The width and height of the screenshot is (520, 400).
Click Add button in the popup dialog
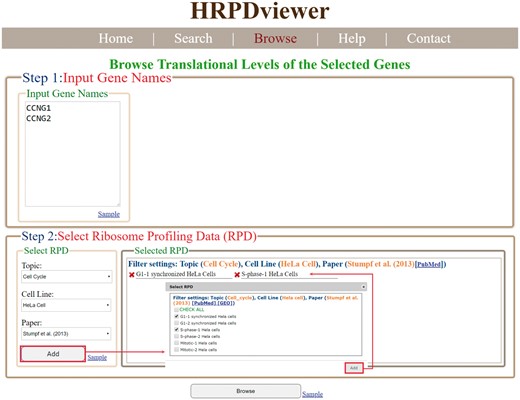point(354,368)
